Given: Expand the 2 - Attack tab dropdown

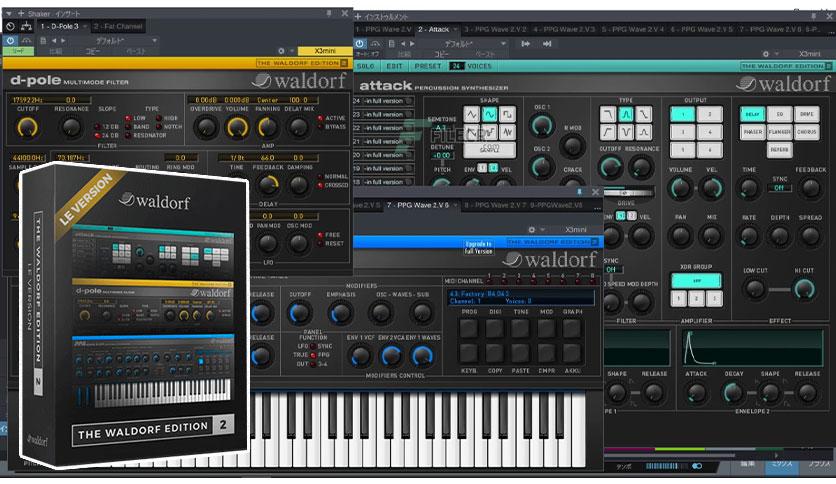Looking at the screenshot, I should pos(455,29).
